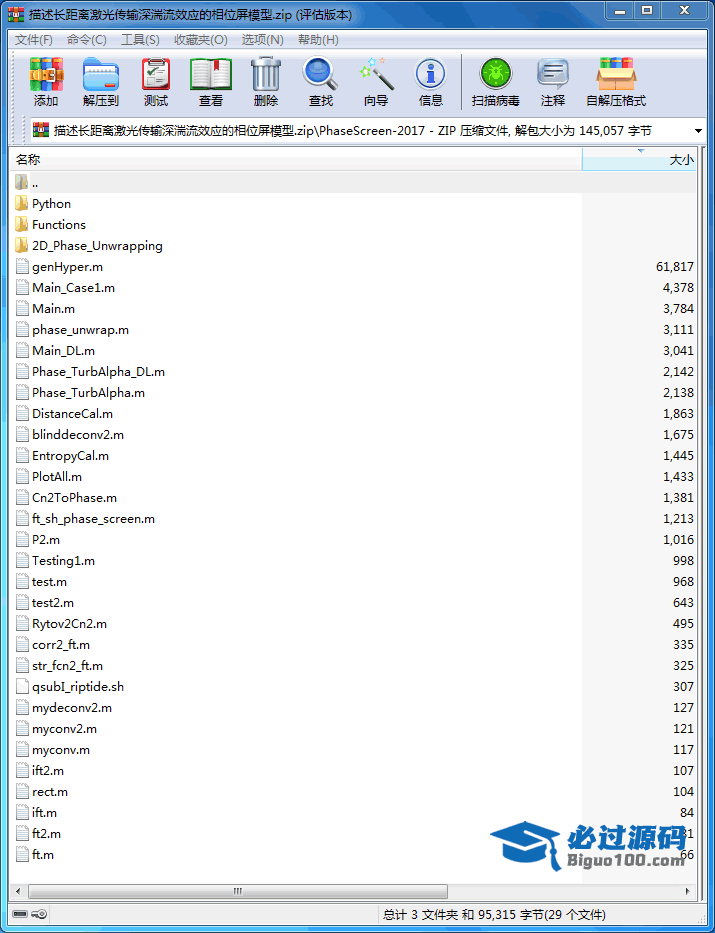
Task: Select the file blinddeconv2.m
Action: 78,434
